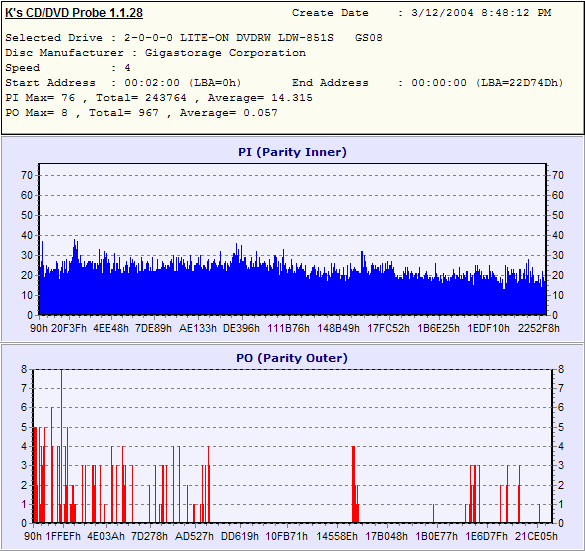Click the 14558Eh label on PO axis

point(337,536)
